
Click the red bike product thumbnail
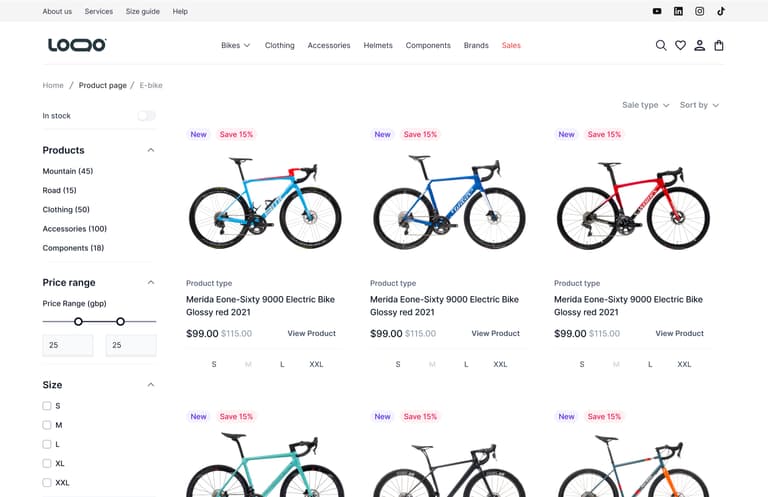(632, 204)
